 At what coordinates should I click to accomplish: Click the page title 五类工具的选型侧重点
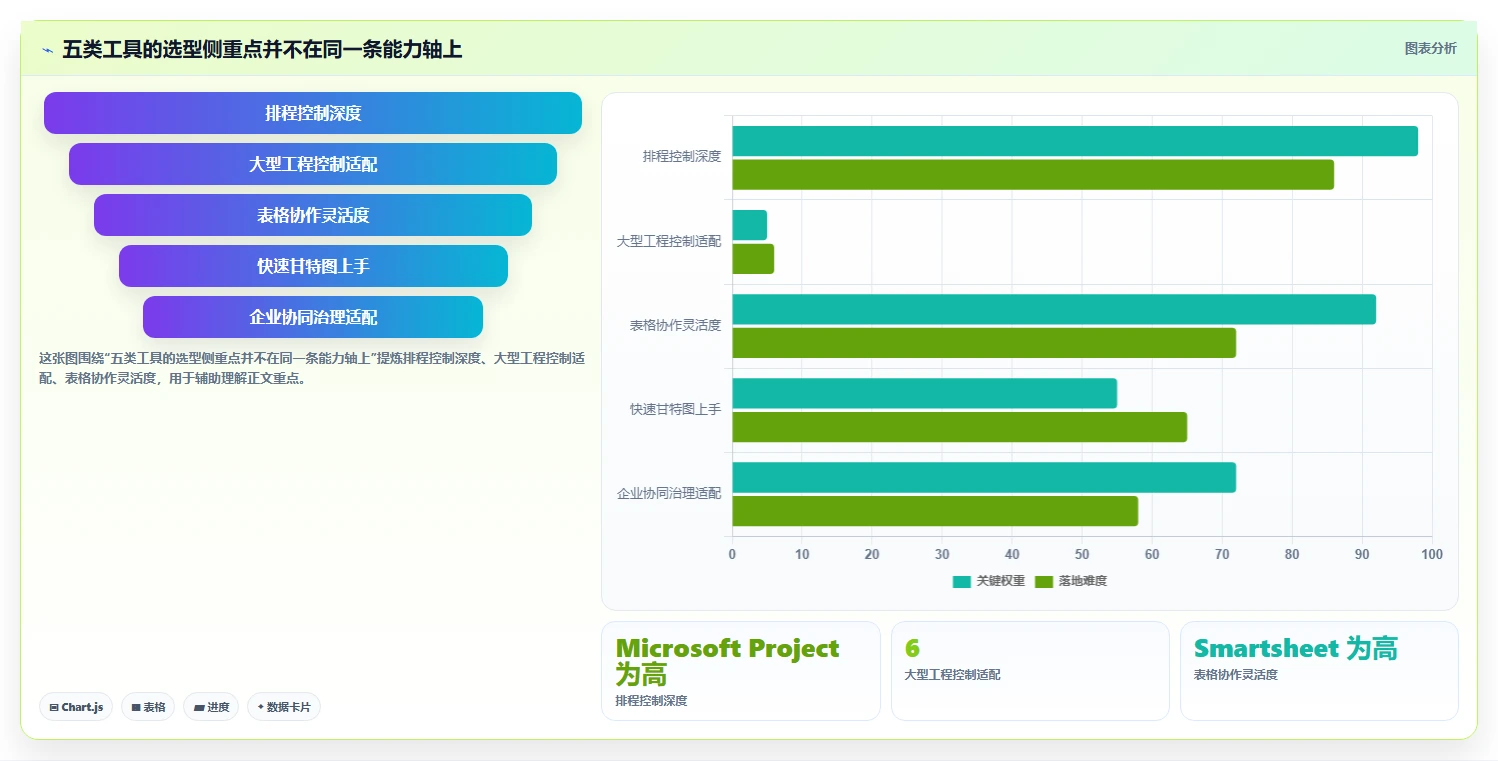click(262, 49)
